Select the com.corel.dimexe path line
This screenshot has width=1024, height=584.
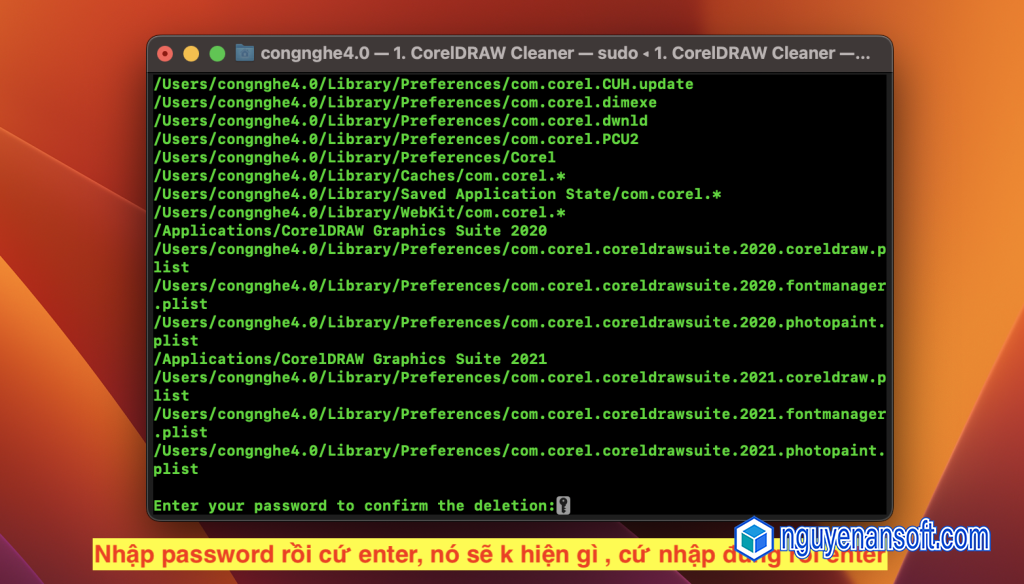[x=405, y=102]
